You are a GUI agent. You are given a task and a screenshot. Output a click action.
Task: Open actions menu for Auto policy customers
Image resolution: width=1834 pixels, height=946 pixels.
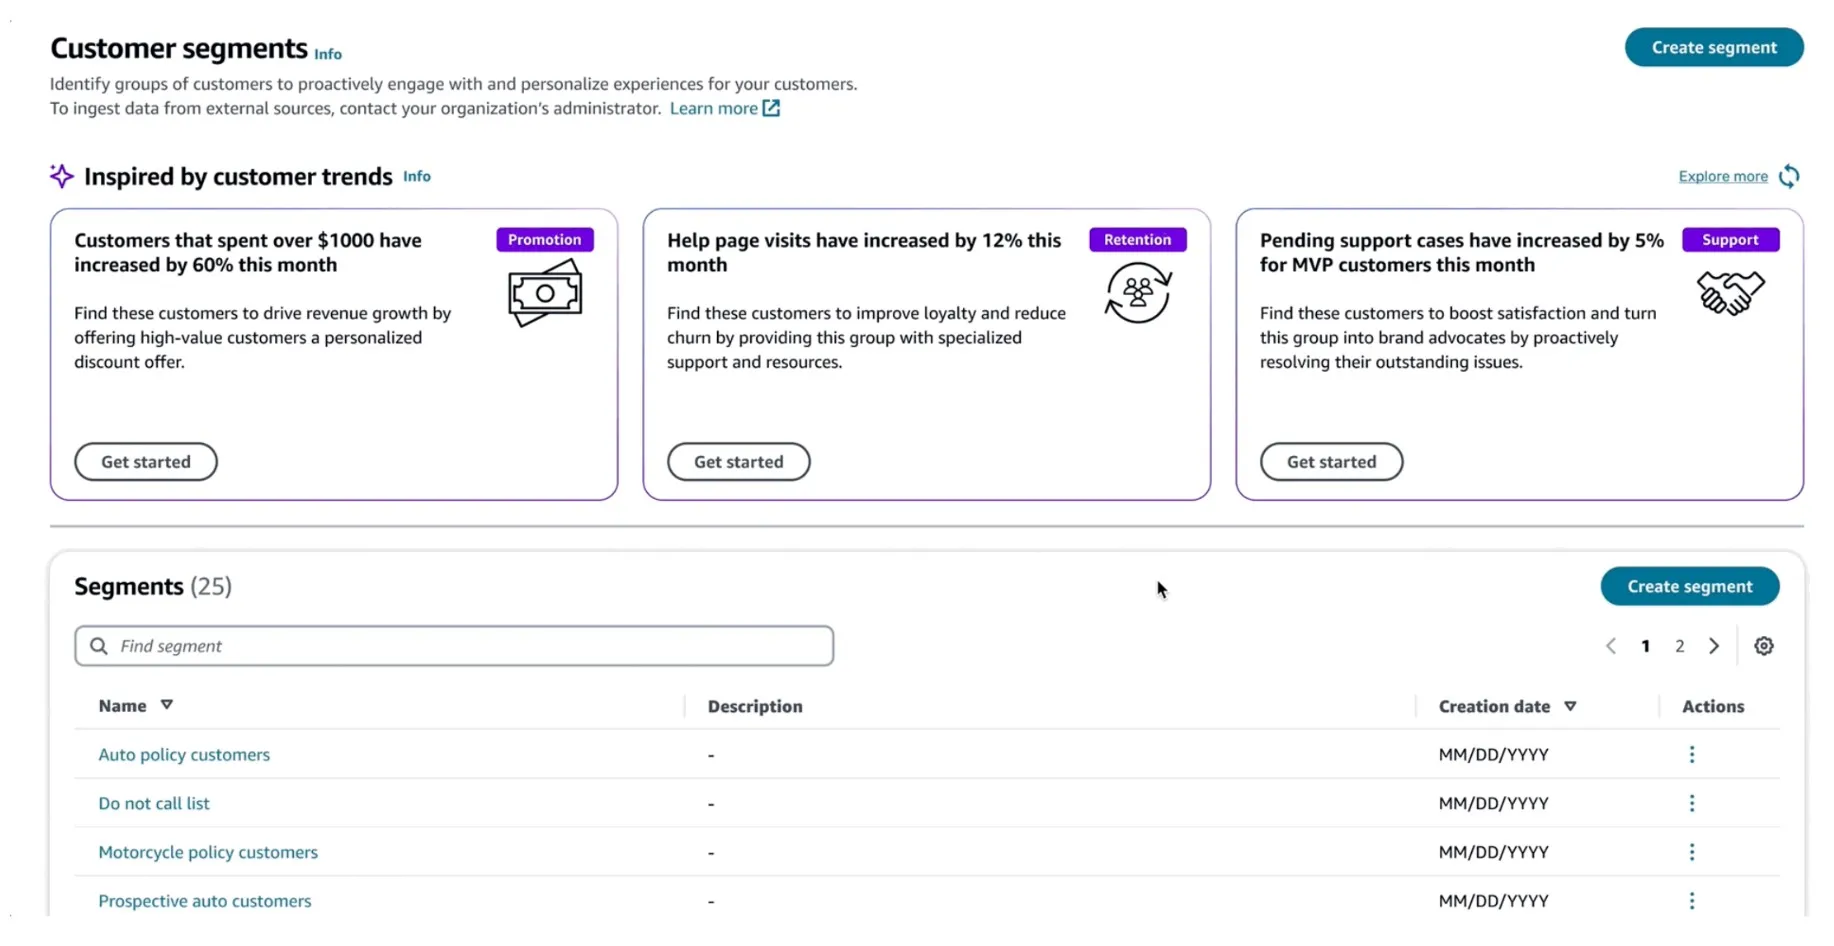[x=1692, y=755]
